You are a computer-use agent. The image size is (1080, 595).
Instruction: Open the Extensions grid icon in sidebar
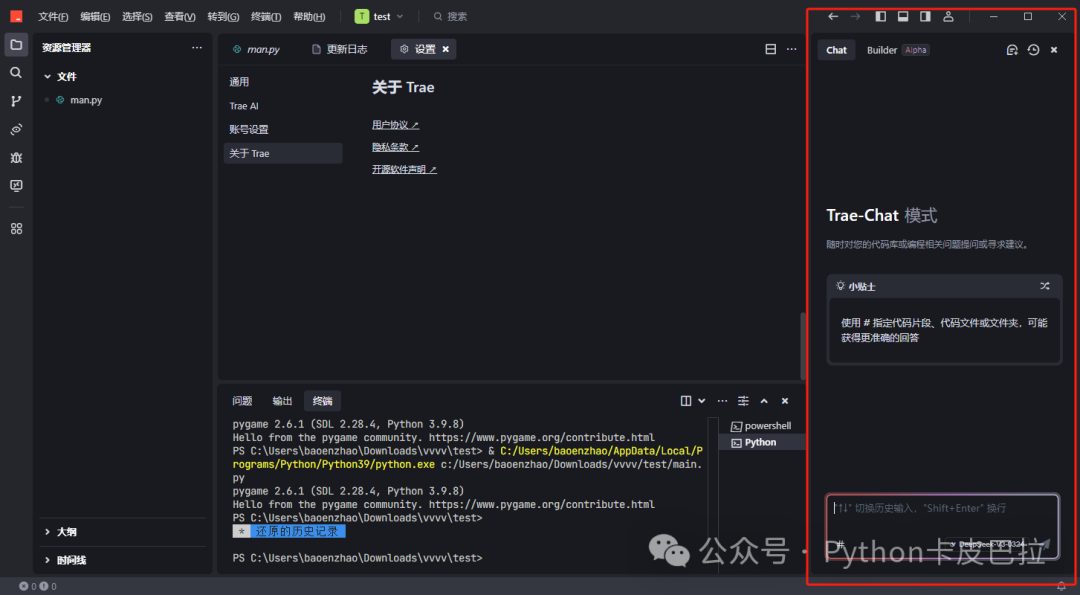pyautogui.click(x=16, y=229)
